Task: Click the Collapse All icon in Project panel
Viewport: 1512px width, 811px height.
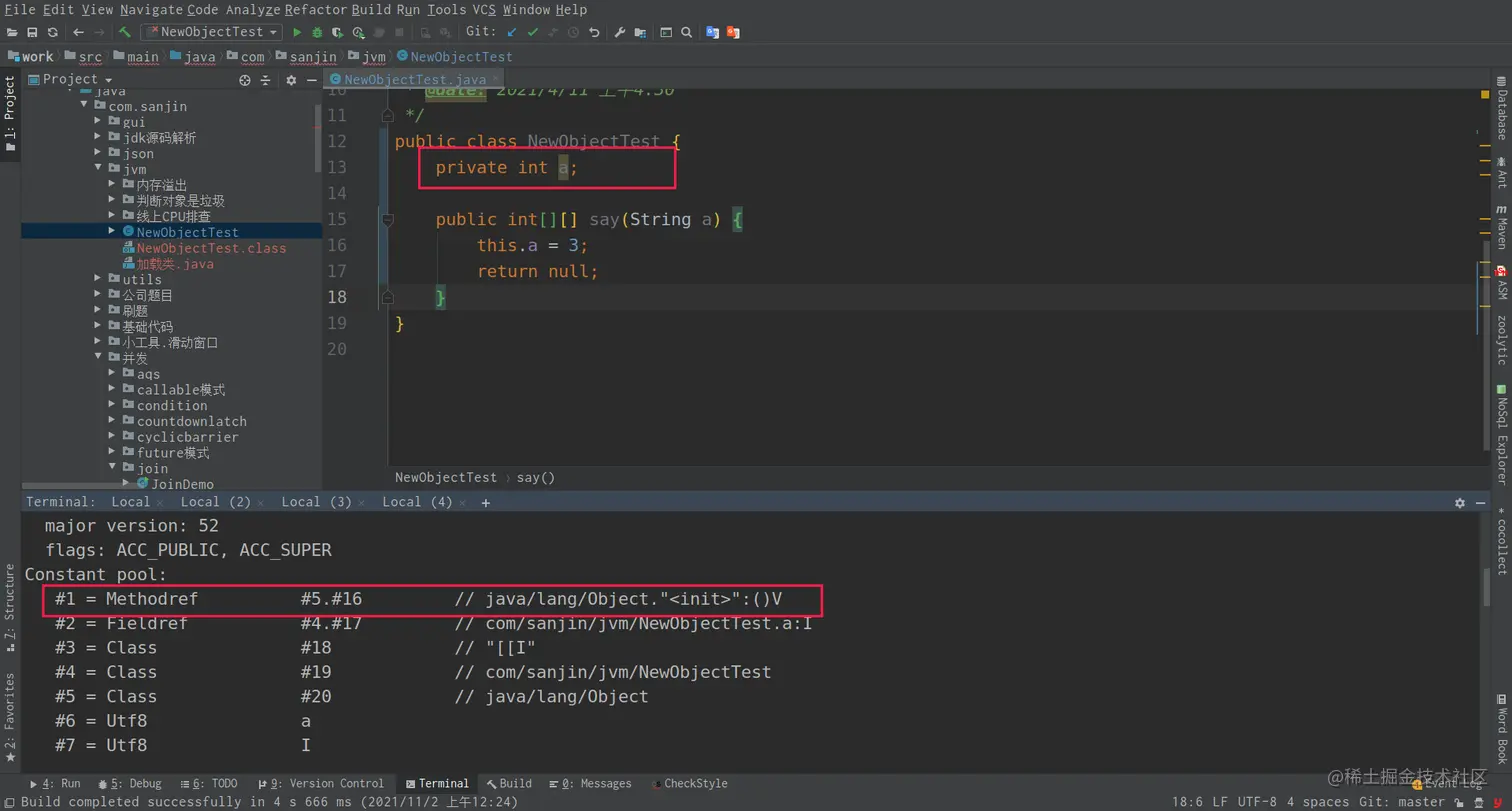Action: coord(266,80)
